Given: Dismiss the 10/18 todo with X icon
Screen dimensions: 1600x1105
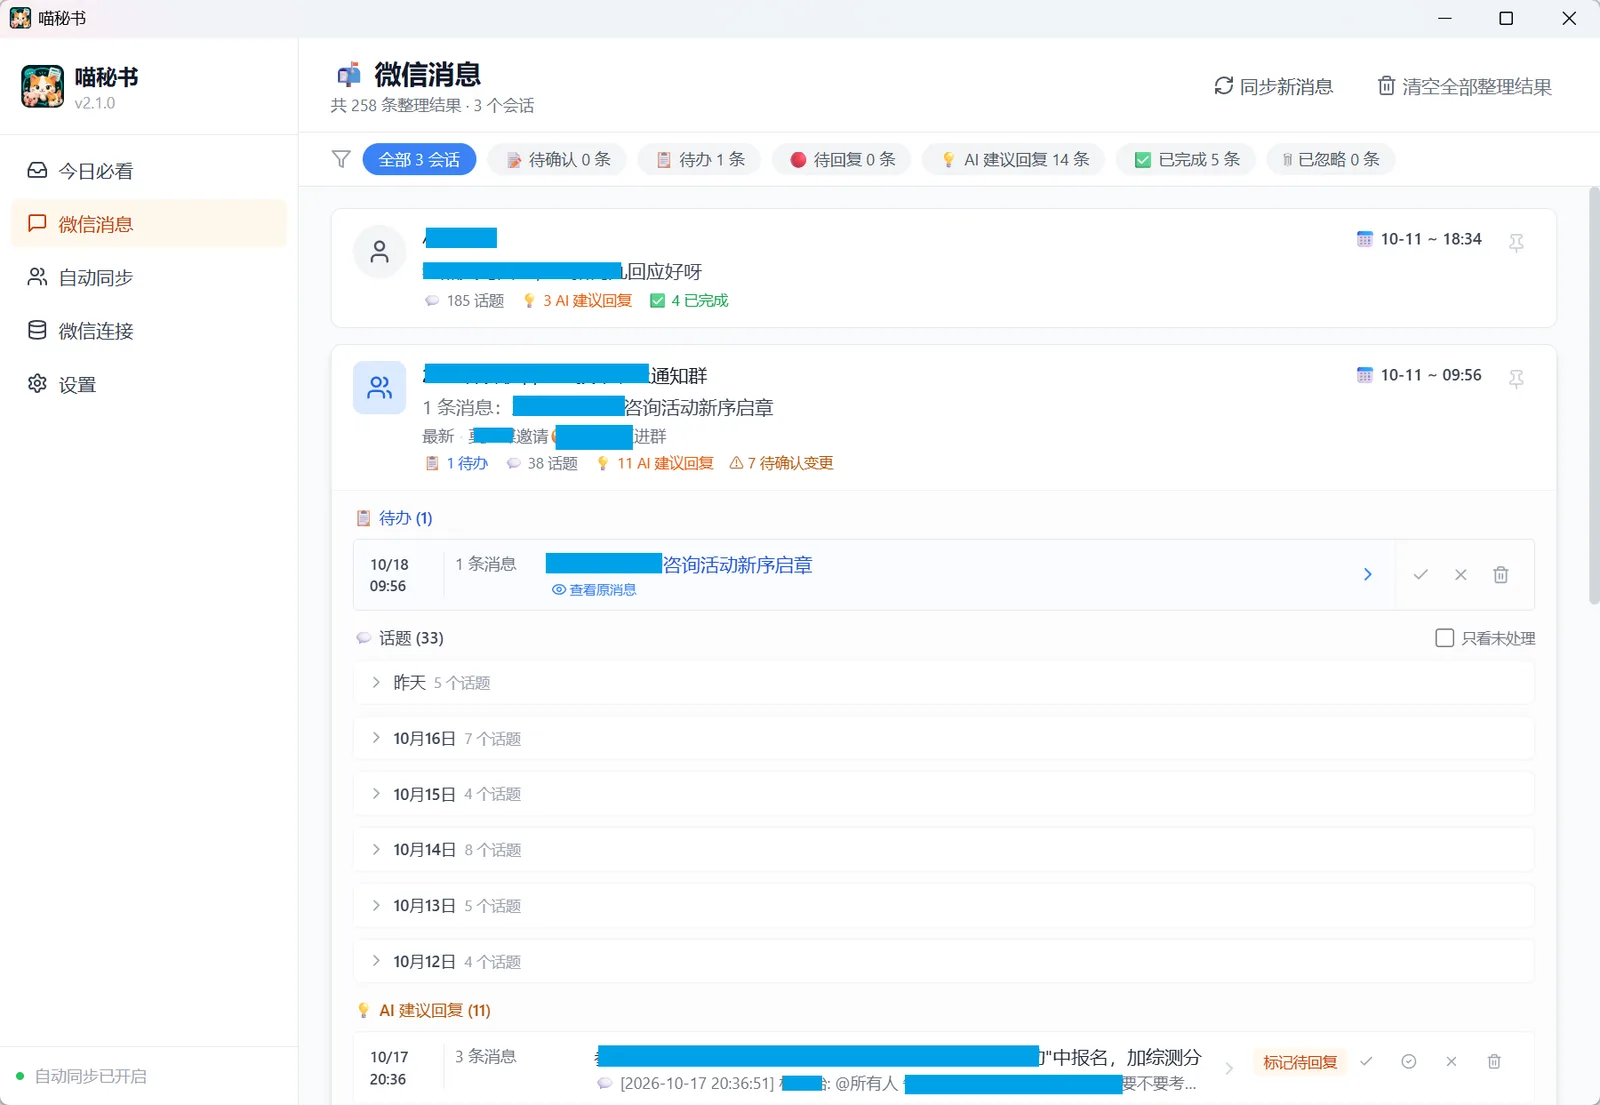Looking at the screenshot, I should [x=1460, y=574].
